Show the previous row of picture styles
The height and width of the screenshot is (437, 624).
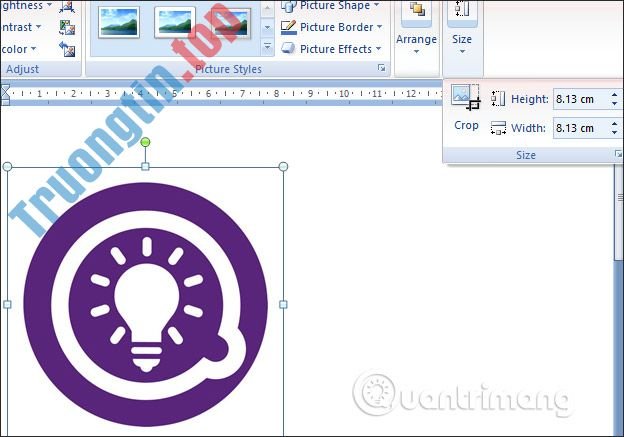tap(267, 8)
